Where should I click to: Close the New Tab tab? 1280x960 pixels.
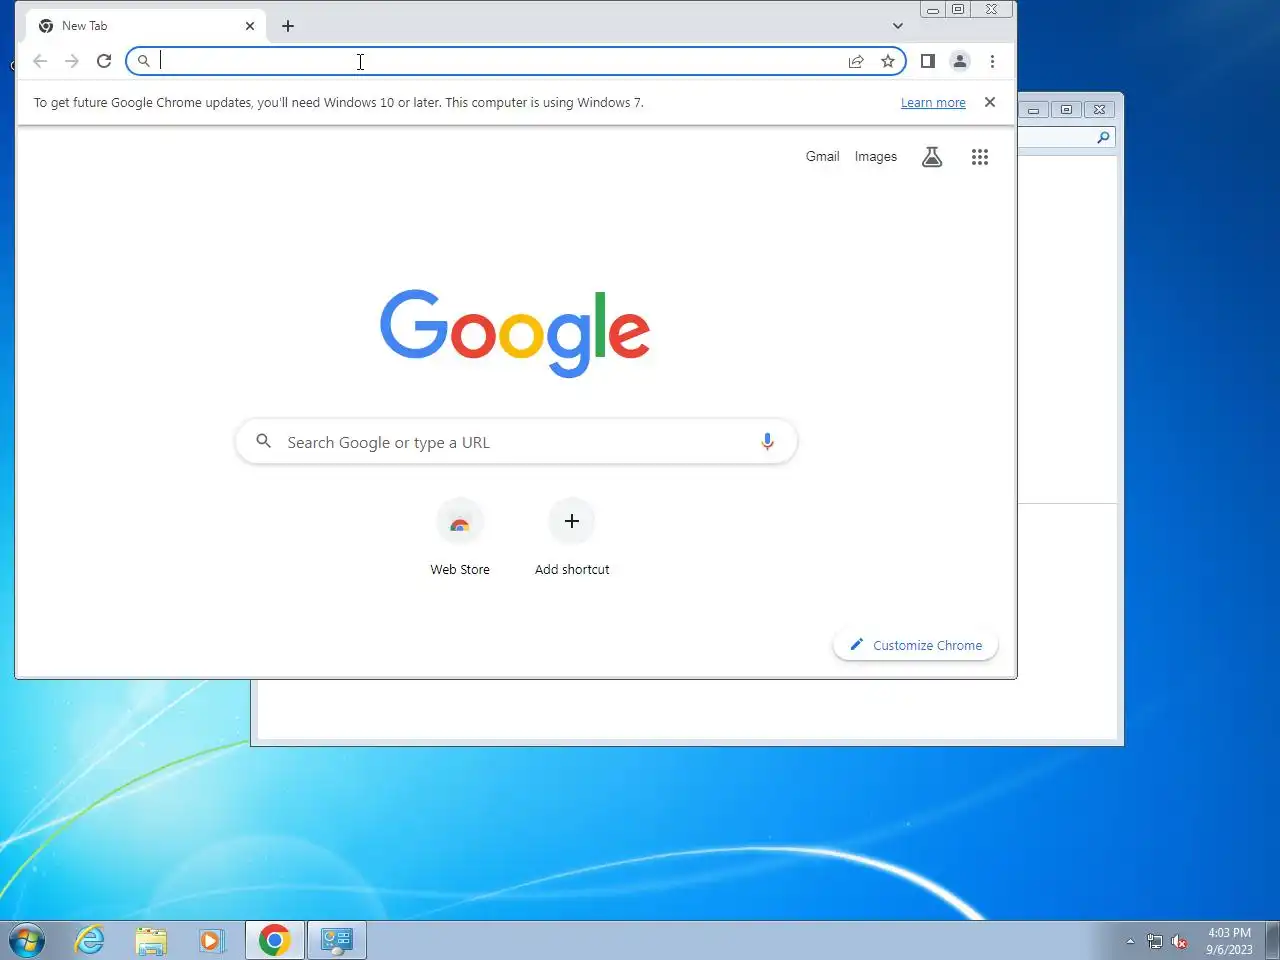click(250, 26)
